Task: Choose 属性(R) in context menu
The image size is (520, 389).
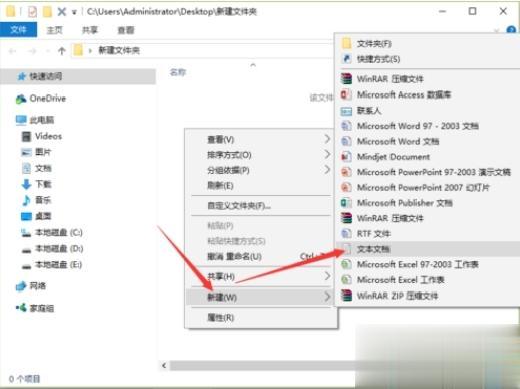Action: [x=261, y=318]
